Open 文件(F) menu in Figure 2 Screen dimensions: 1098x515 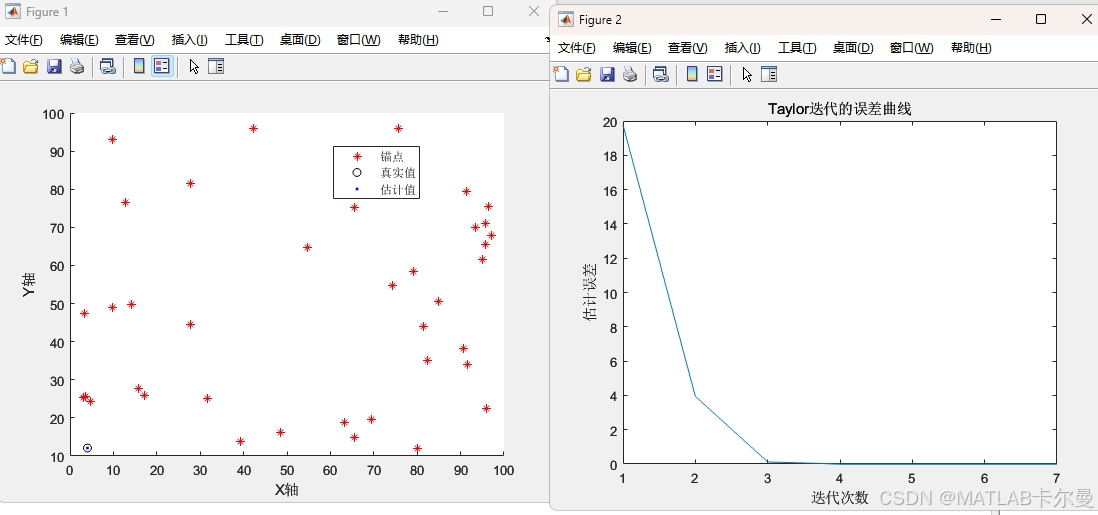(577, 48)
